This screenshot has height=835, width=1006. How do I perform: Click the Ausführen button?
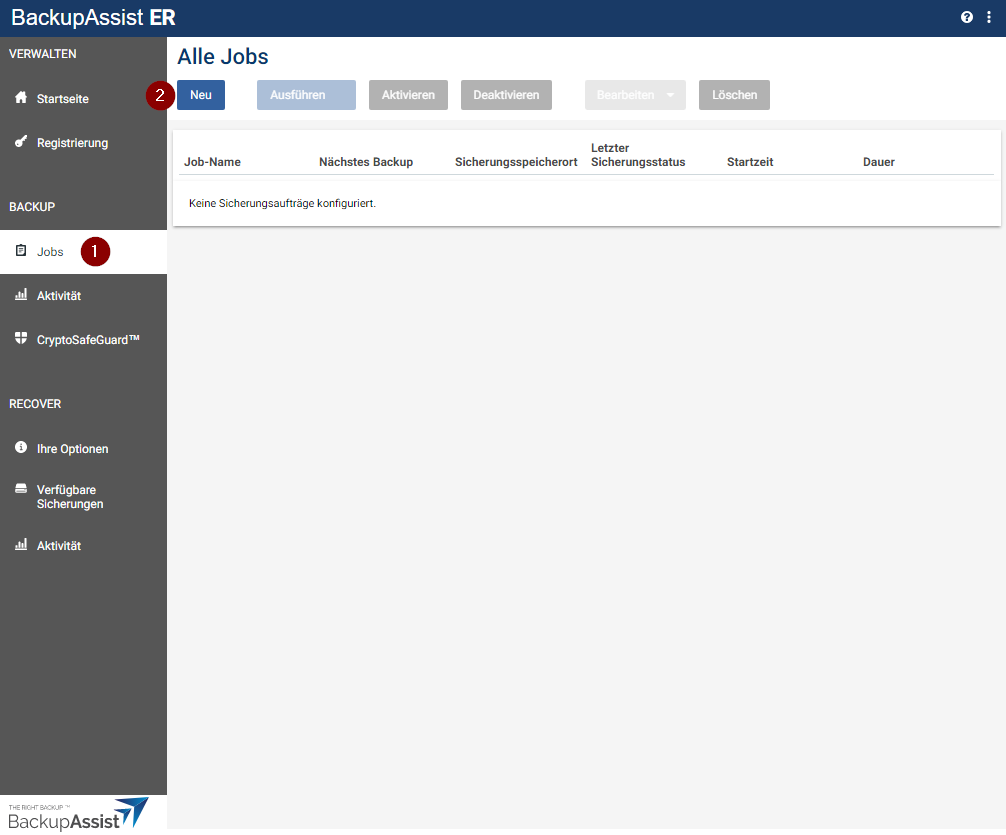click(306, 95)
